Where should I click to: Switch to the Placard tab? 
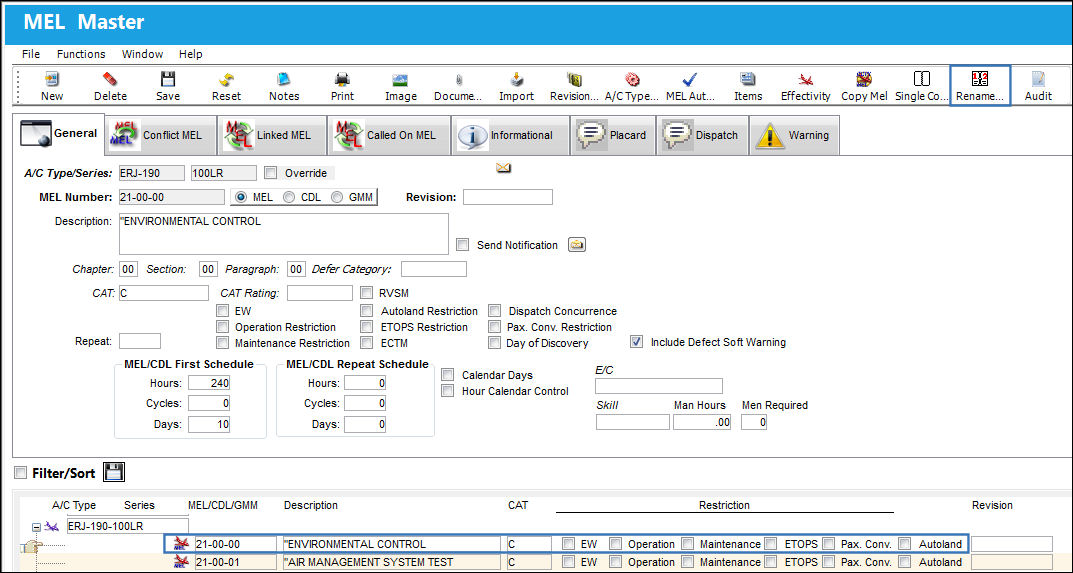[x=612, y=136]
